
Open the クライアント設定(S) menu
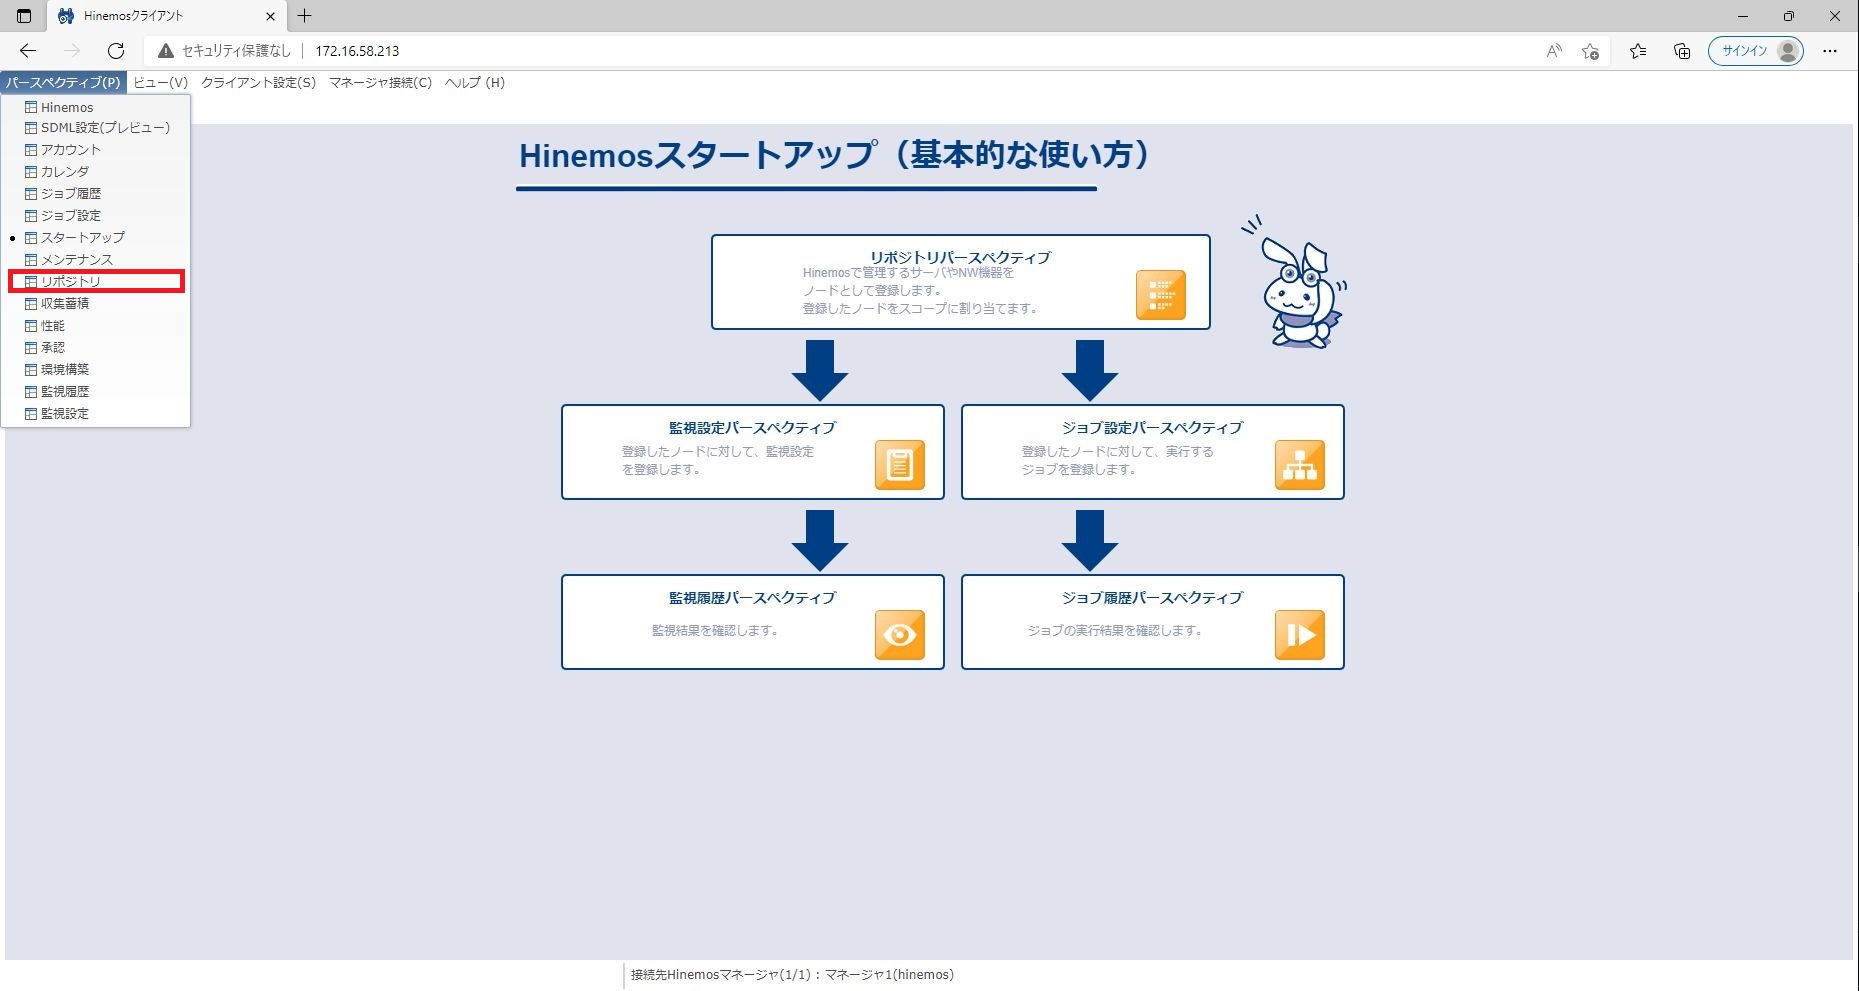point(258,83)
